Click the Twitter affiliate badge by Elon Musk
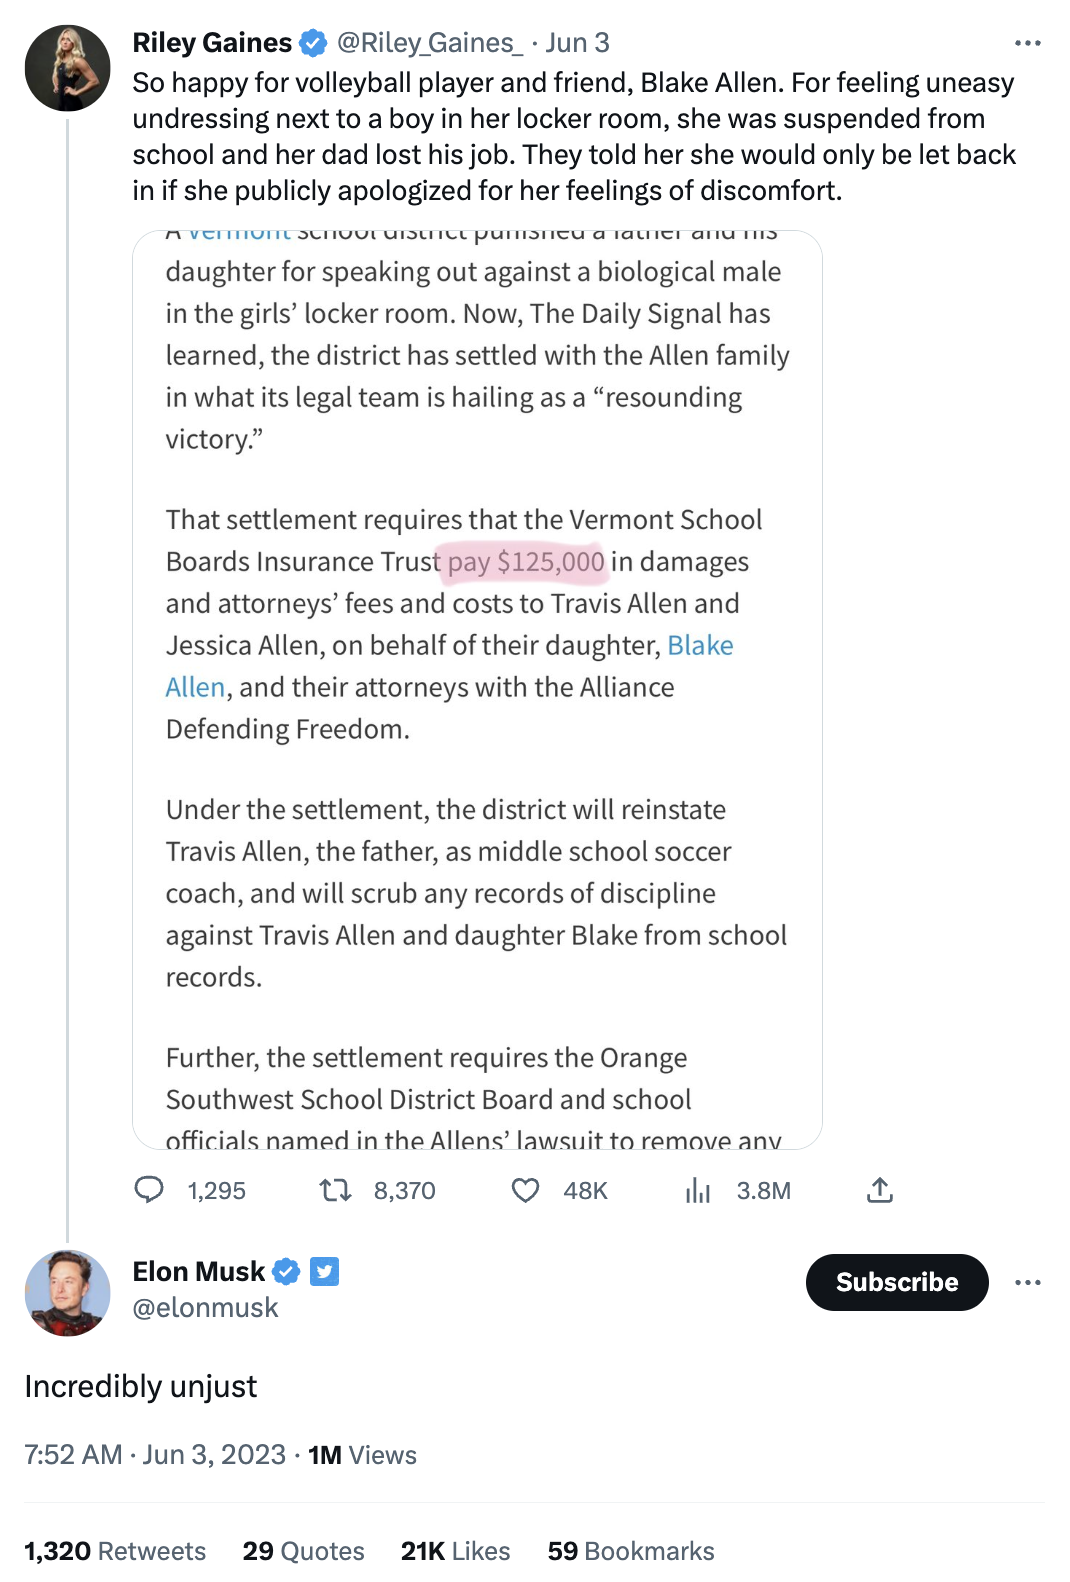This screenshot has width=1070, height=1582. pos(324,1271)
